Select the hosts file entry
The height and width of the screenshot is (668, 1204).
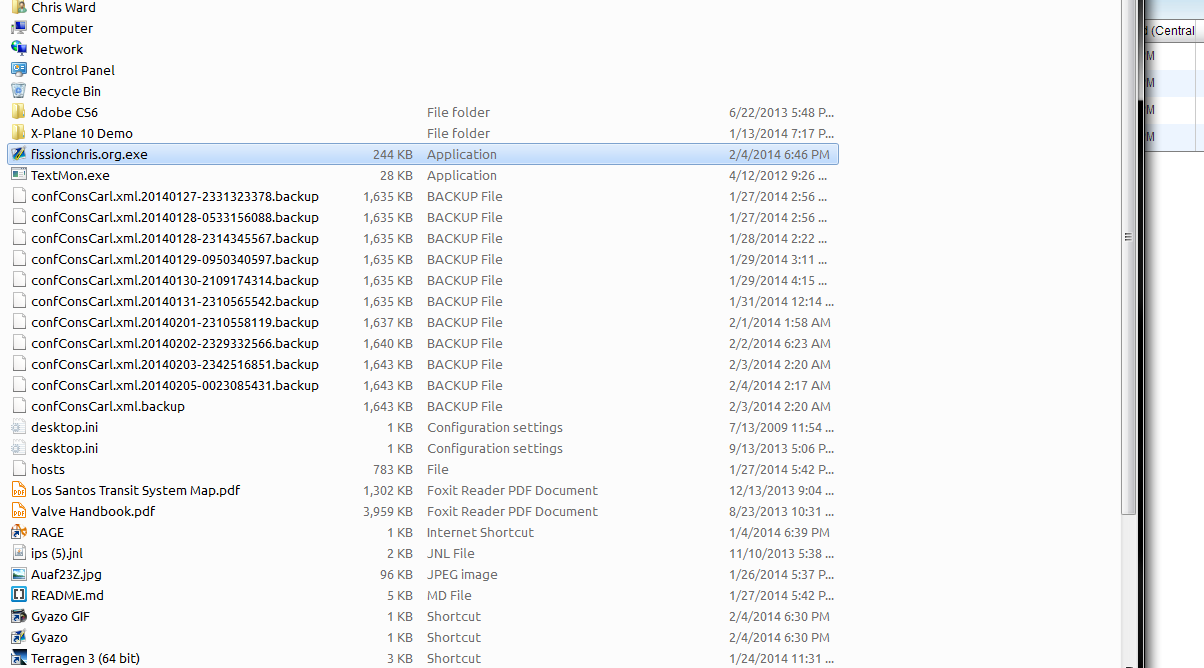click(48, 469)
